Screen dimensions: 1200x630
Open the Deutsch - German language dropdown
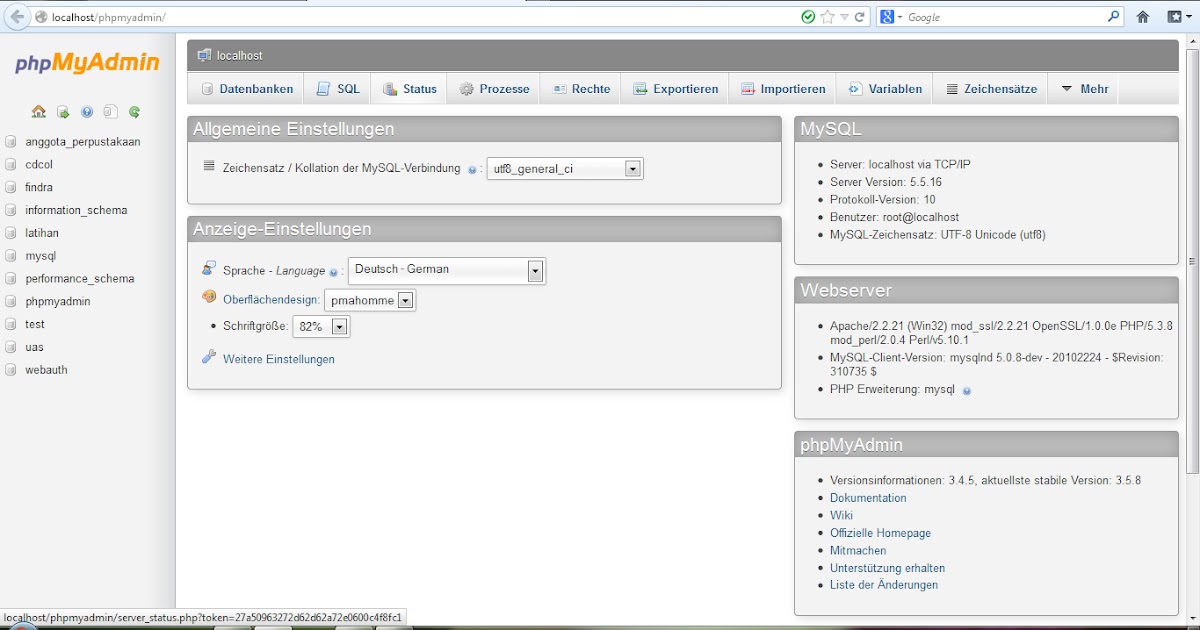(x=534, y=270)
